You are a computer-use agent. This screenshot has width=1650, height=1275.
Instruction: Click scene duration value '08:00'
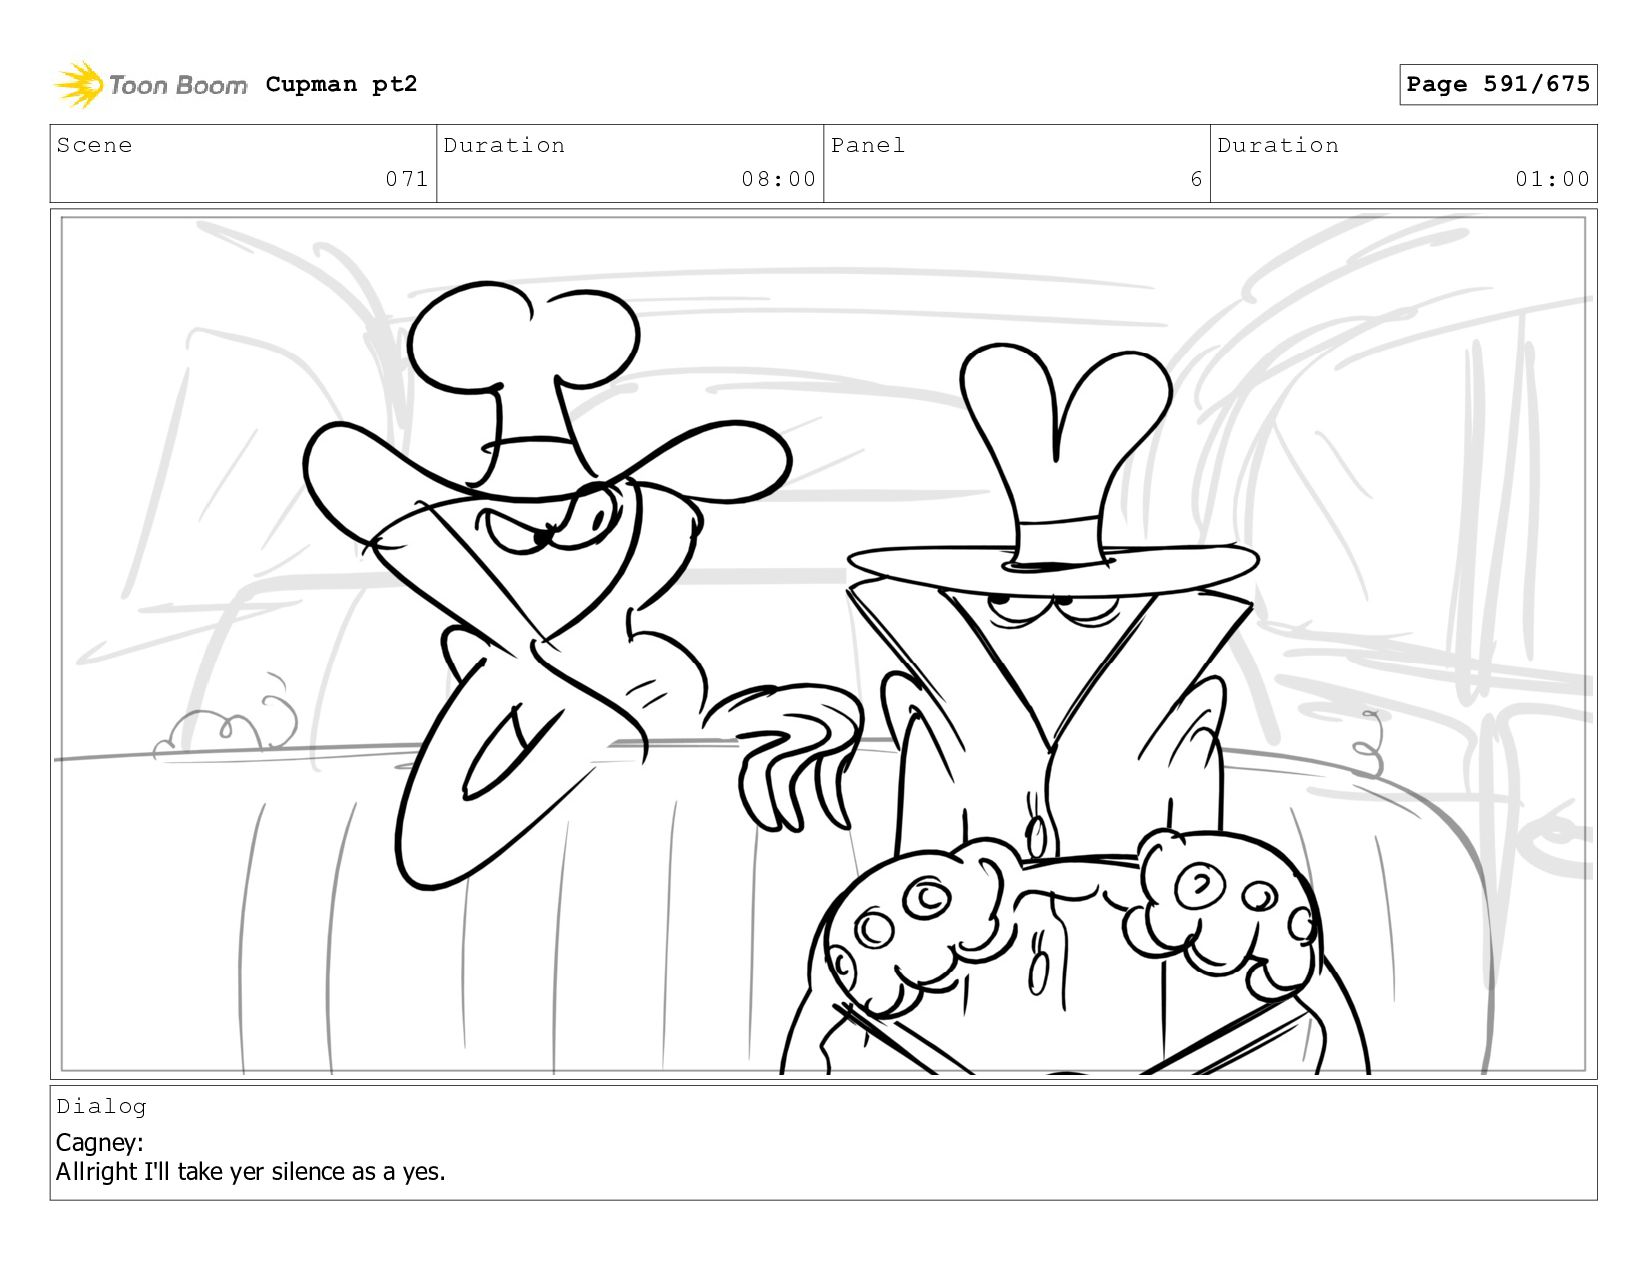click(779, 179)
